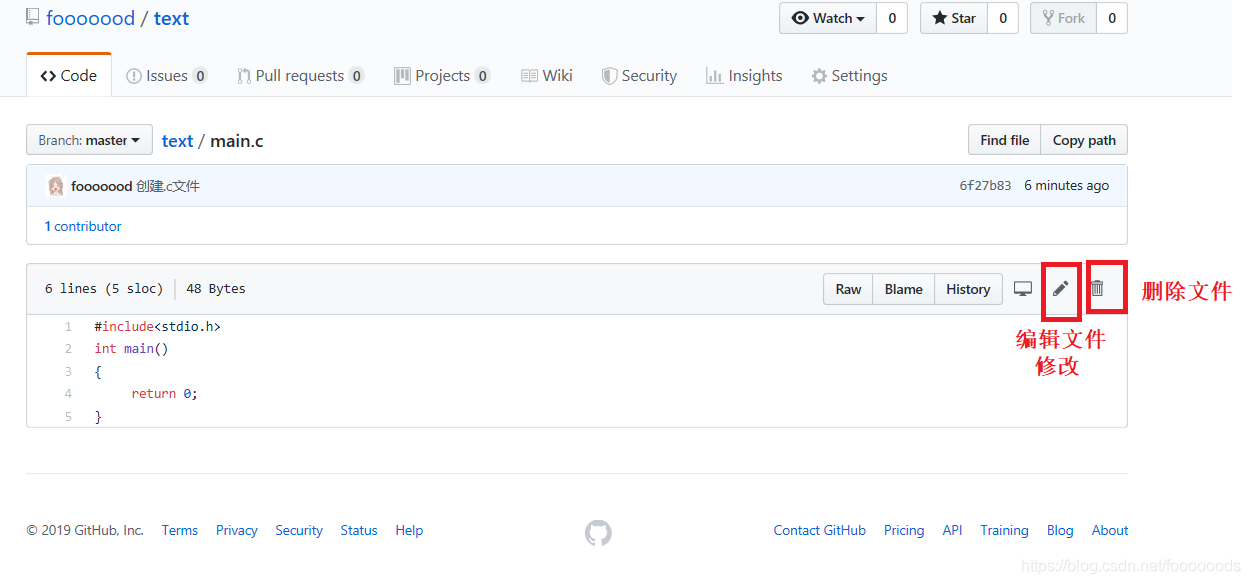
Task: Open the Blog footer link
Action: (x=1060, y=531)
